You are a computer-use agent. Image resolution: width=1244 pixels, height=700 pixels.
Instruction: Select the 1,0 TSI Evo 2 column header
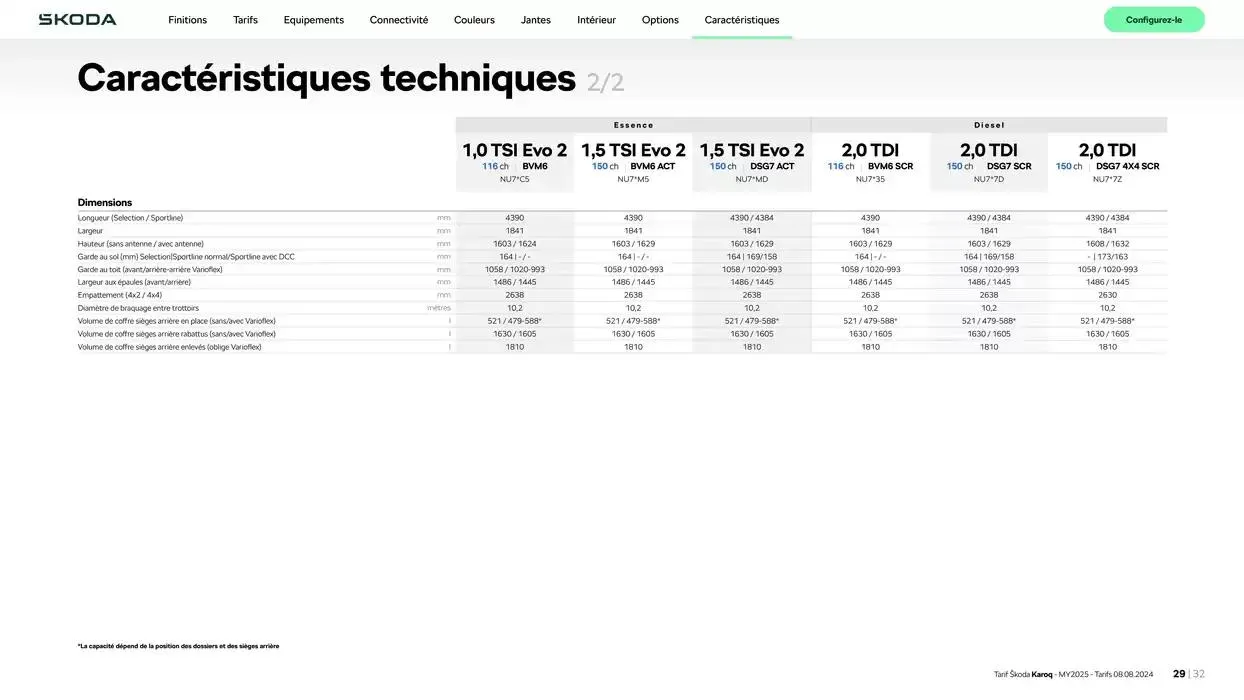click(x=514, y=150)
